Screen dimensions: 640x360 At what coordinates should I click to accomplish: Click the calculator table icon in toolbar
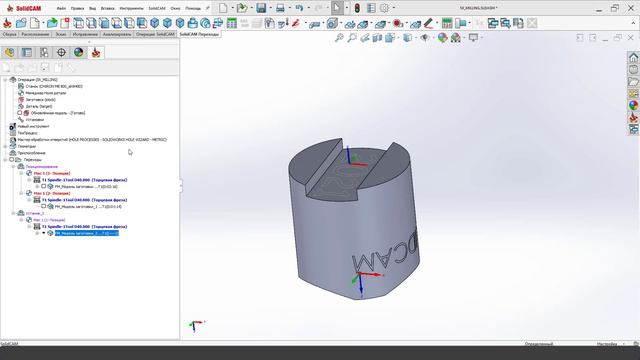click(447, 23)
